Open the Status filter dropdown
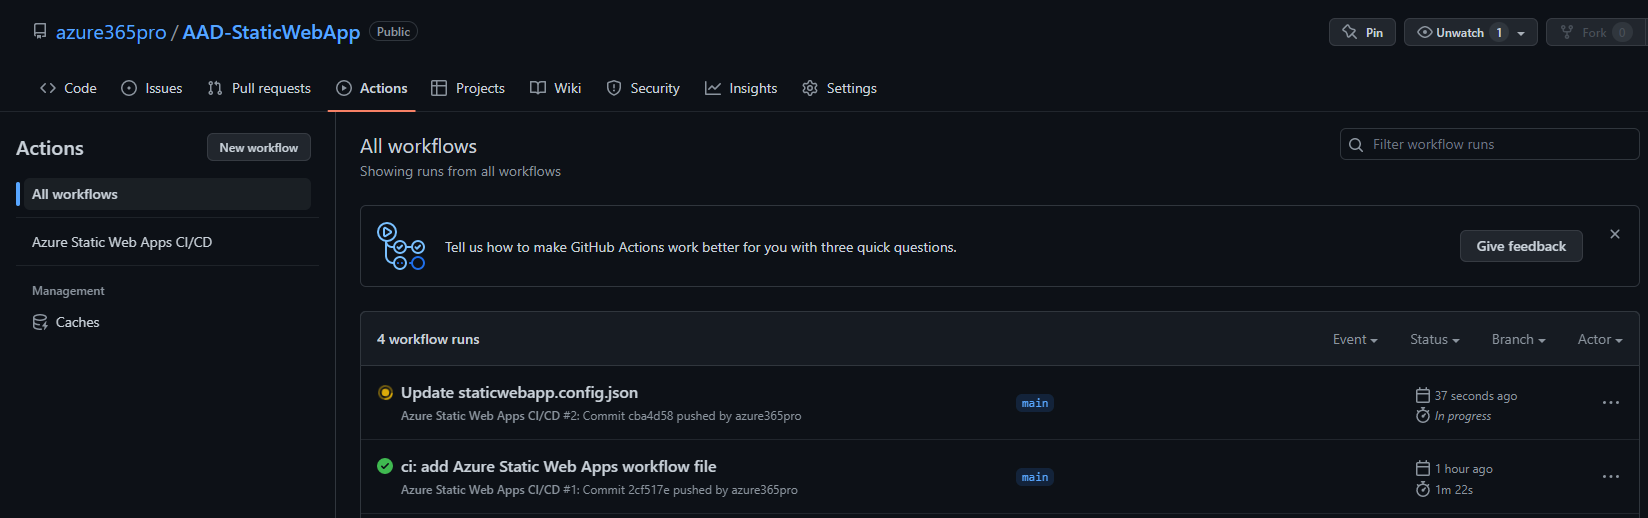Image resolution: width=1648 pixels, height=518 pixels. pyautogui.click(x=1435, y=340)
